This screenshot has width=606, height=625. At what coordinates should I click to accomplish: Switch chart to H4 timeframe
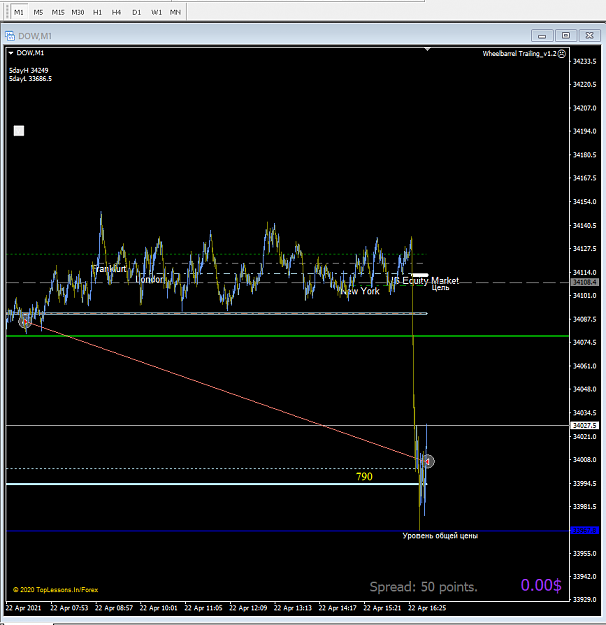click(x=116, y=12)
